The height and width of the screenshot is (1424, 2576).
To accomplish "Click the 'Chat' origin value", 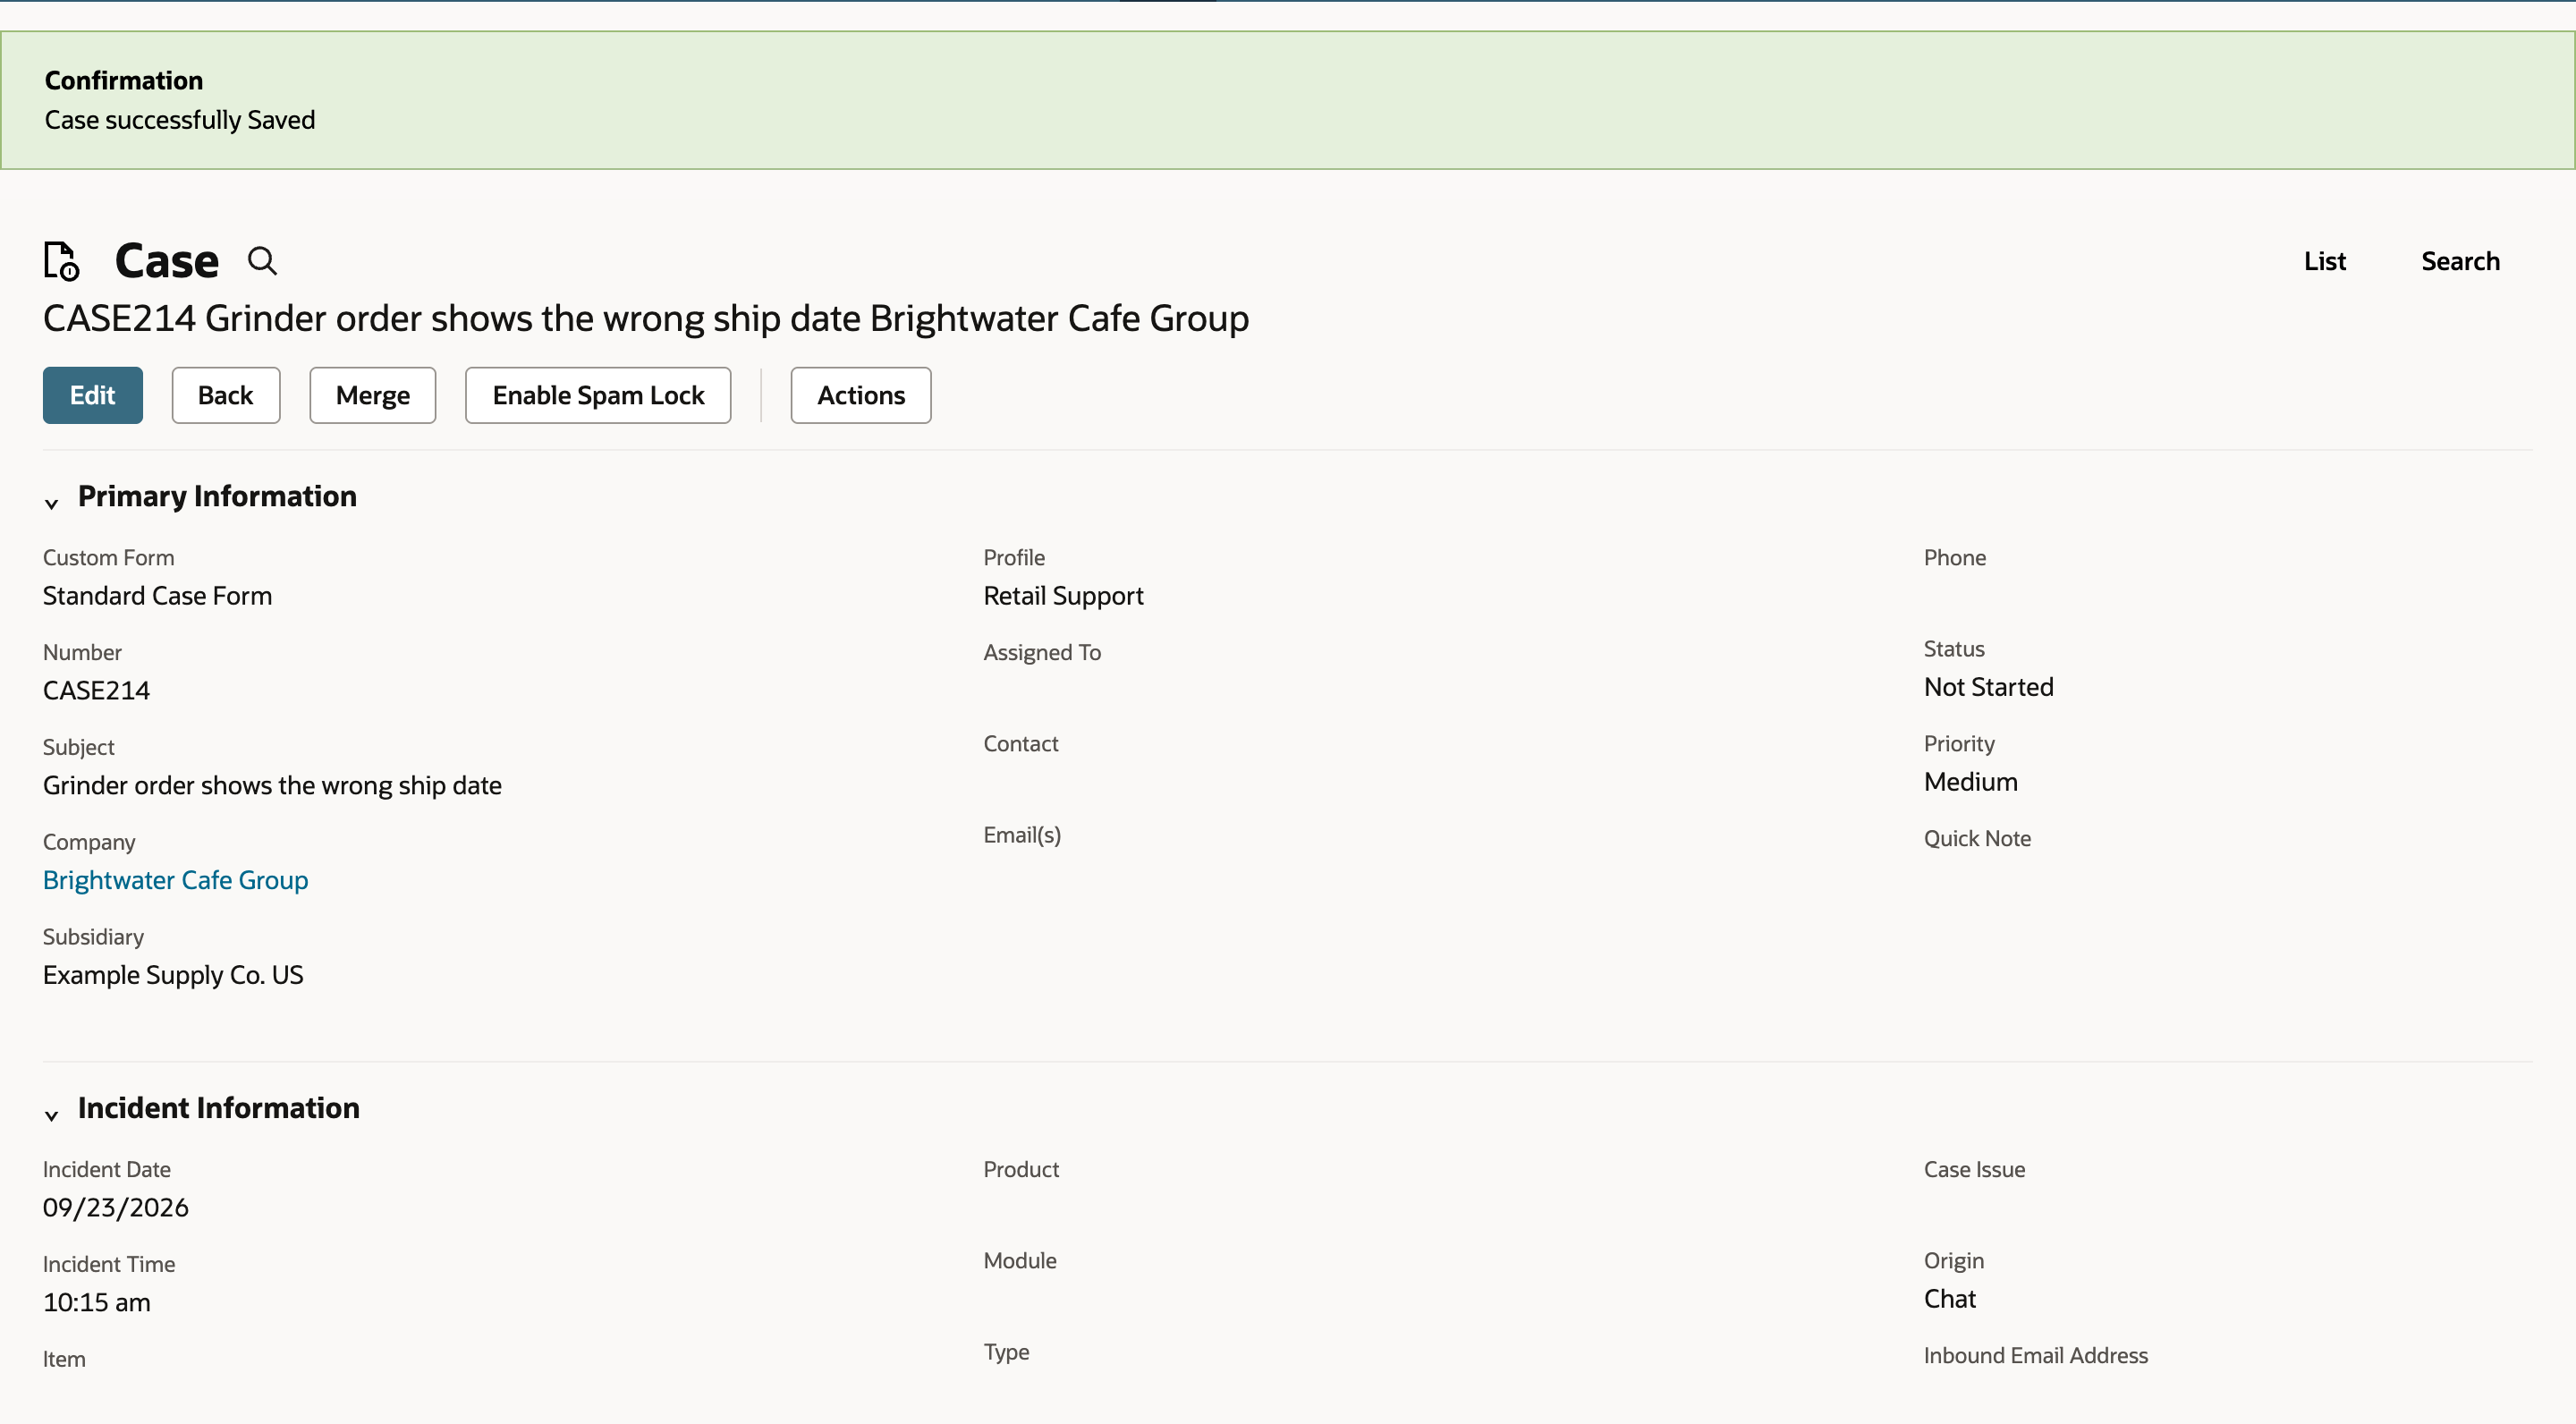I will (x=1950, y=1299).
